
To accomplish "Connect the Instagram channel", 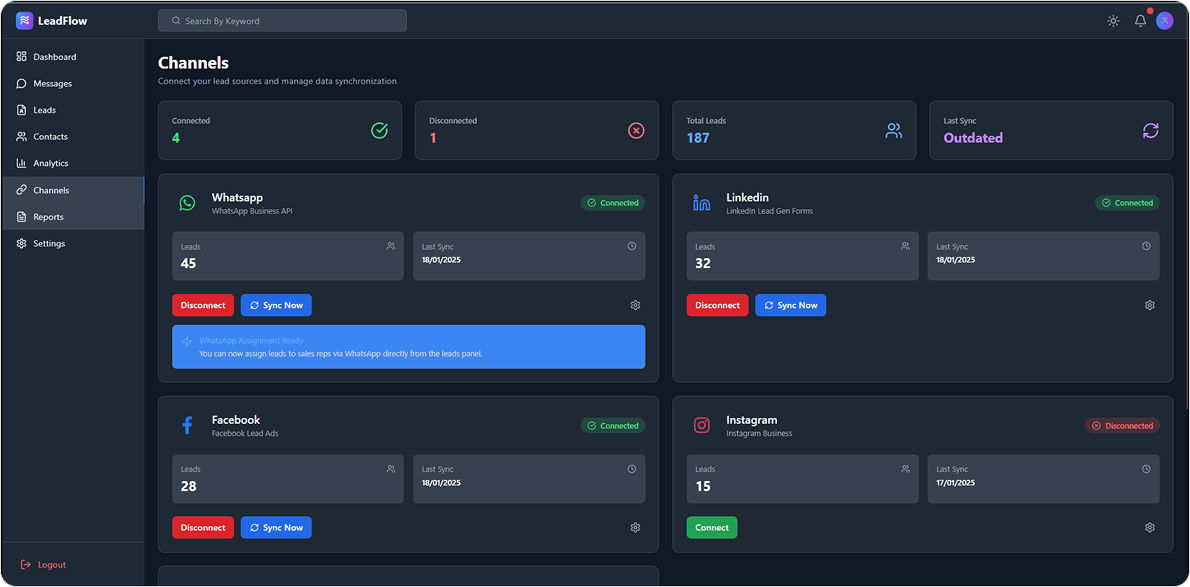I will click(x=711, y=527).
